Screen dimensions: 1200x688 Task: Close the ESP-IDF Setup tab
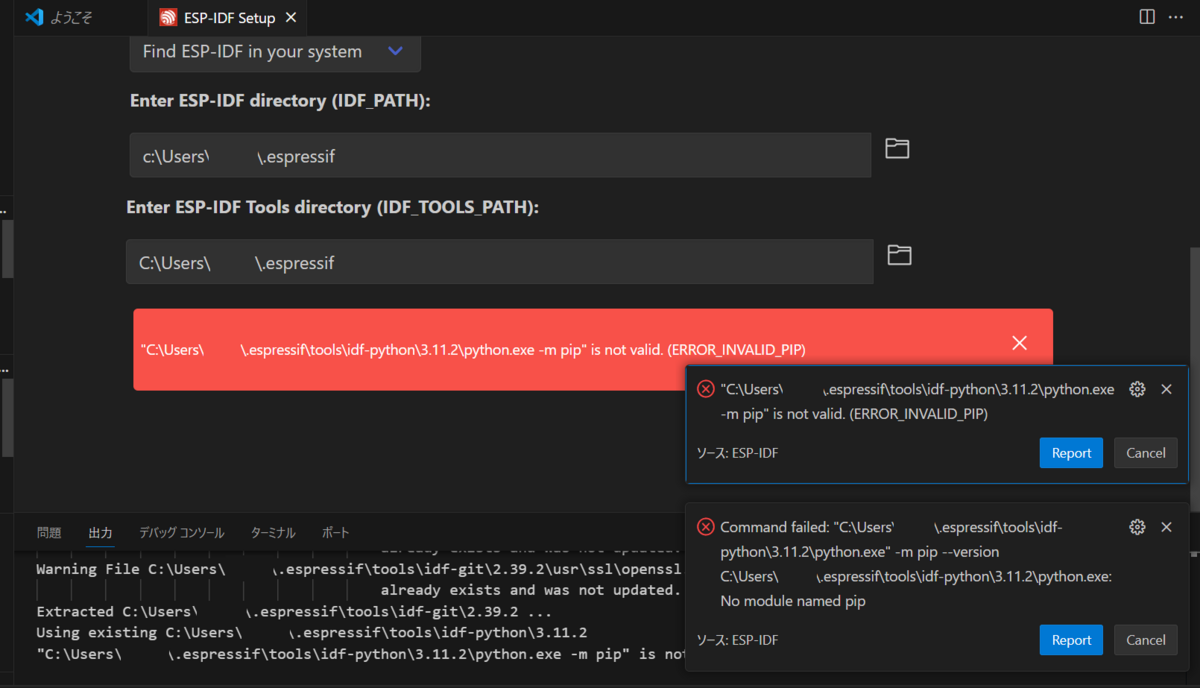[291, 17]
